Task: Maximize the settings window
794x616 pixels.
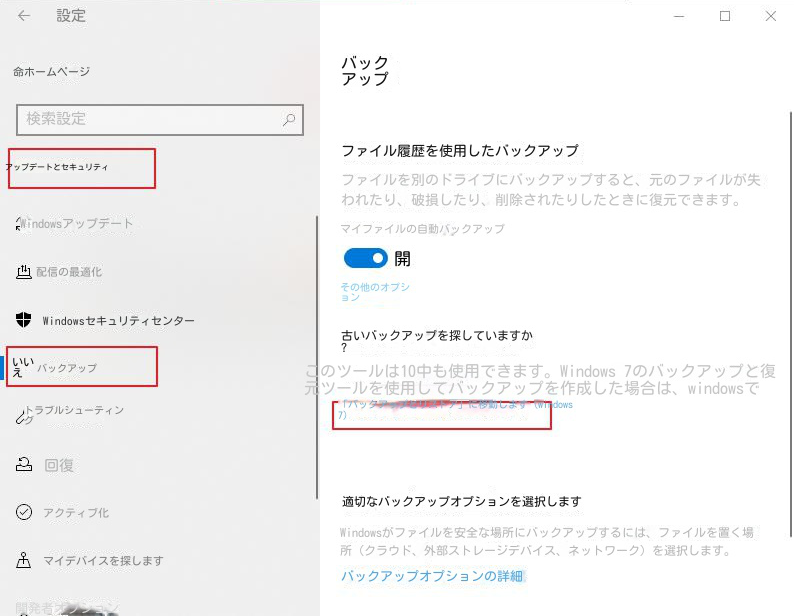Action: point(725,16)
